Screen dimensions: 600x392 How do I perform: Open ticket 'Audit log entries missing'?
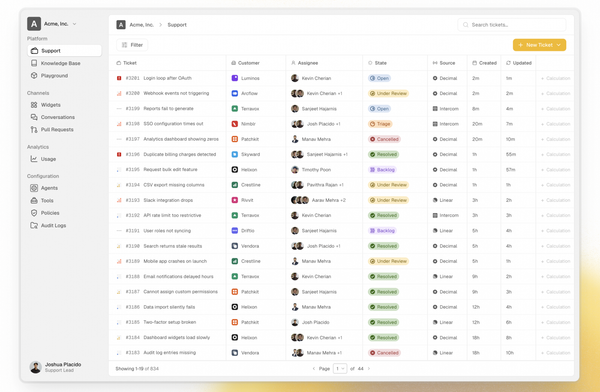point(170,353)
